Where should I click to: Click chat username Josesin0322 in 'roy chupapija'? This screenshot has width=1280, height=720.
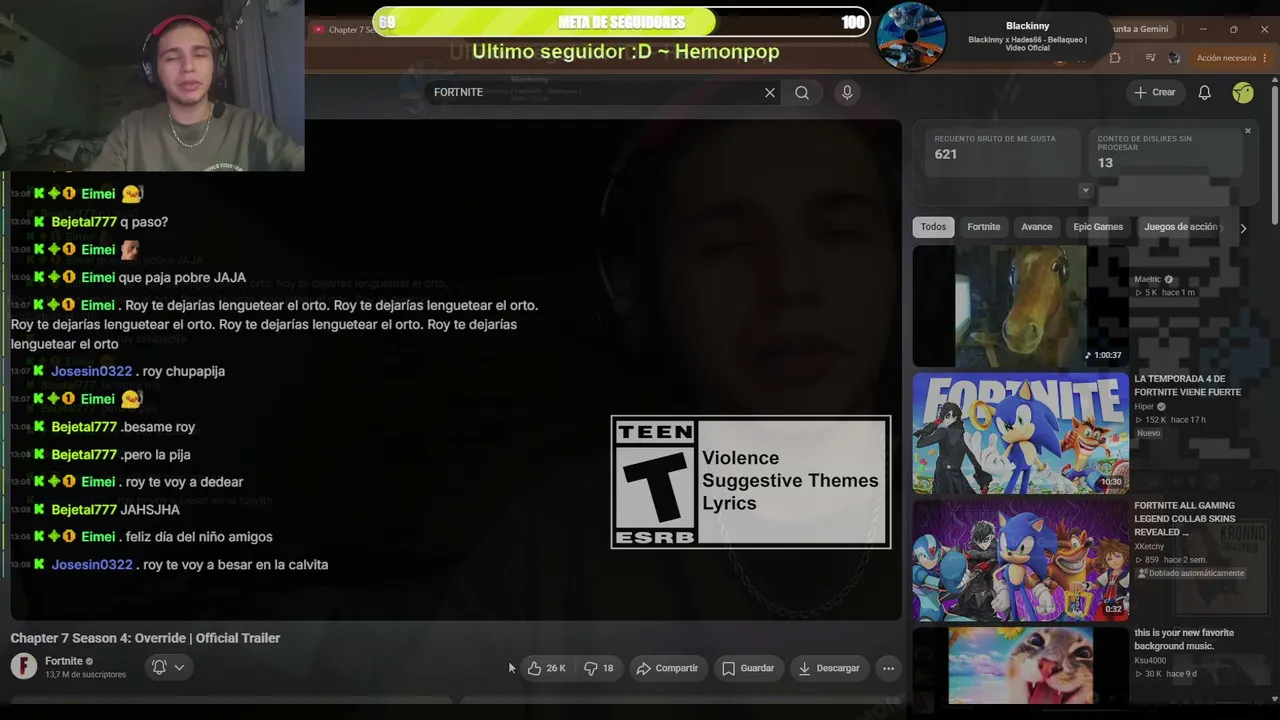(x=91, y=371)
